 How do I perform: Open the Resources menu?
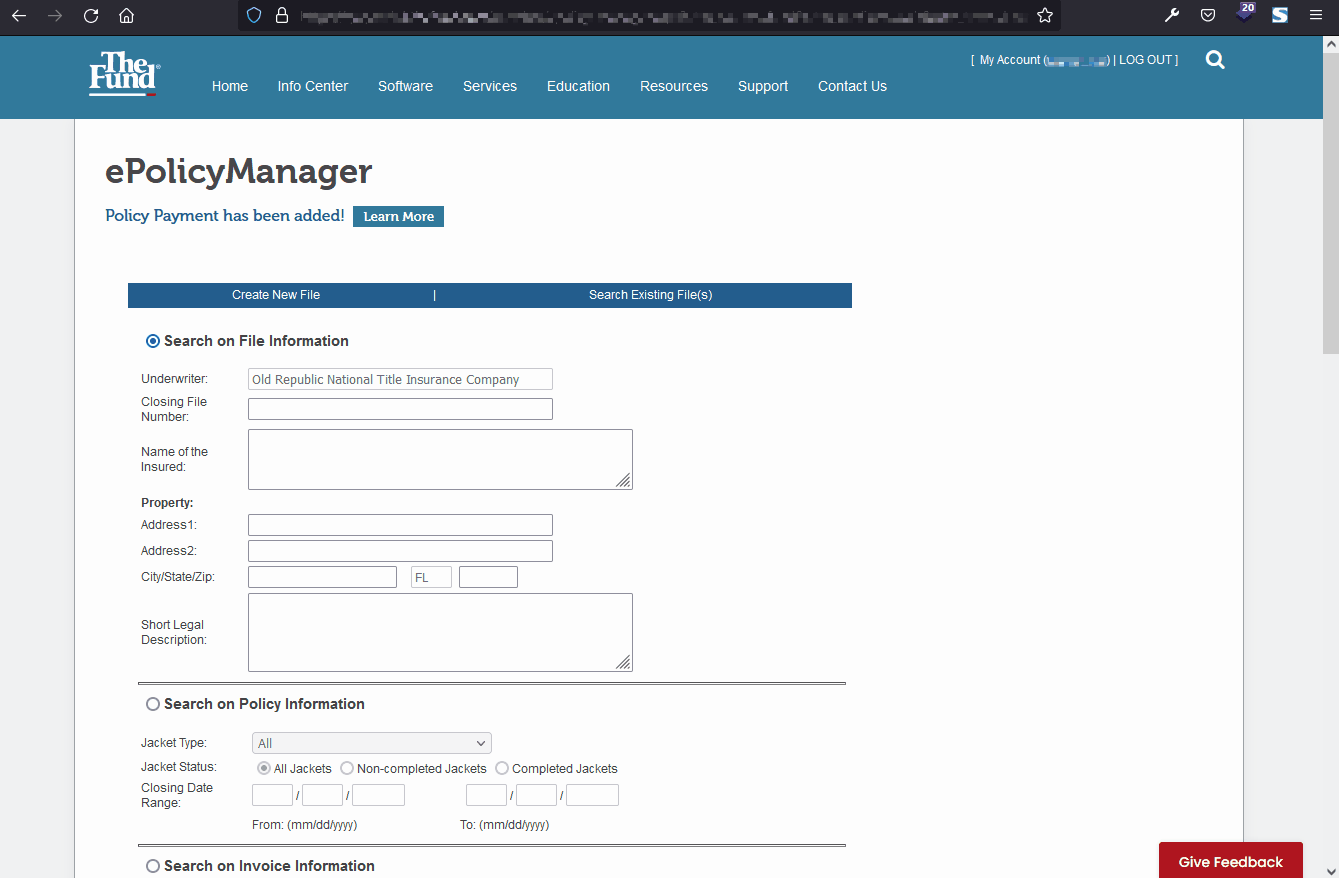(x=674, y=86)
